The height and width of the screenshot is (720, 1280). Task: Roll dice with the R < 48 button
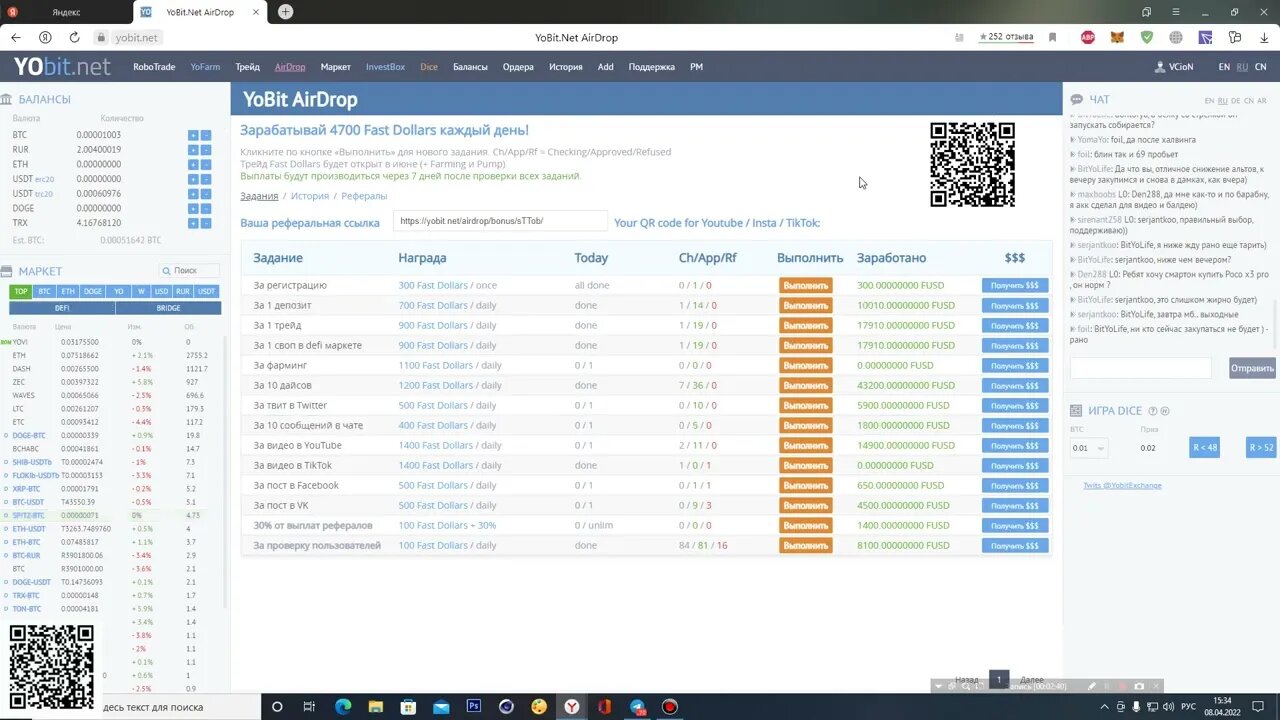[x=1204, y=447]
